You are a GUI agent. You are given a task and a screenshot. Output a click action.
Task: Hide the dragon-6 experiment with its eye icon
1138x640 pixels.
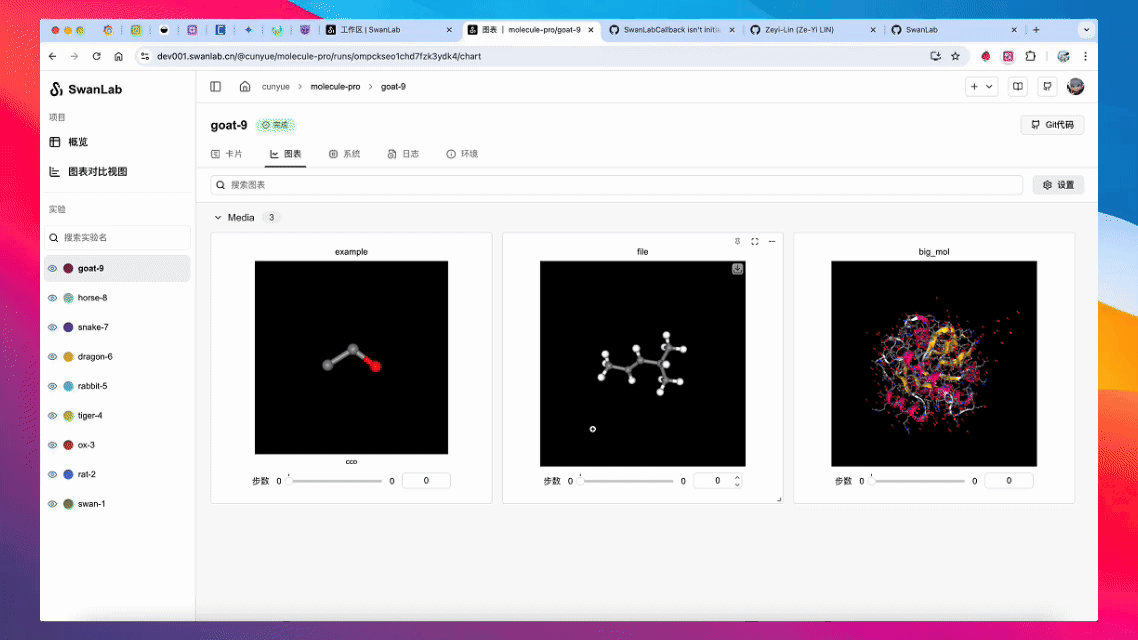(x=52, y=357)
